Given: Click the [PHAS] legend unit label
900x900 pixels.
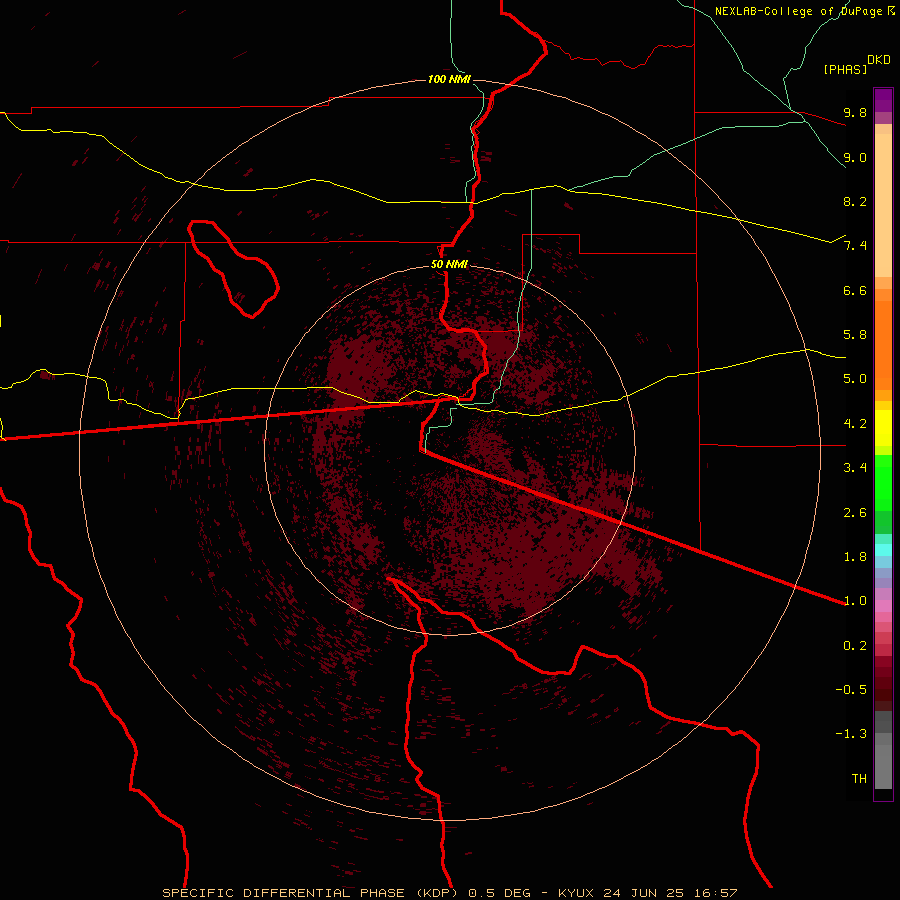Looking at the screenshot, I should pos(845,69).
